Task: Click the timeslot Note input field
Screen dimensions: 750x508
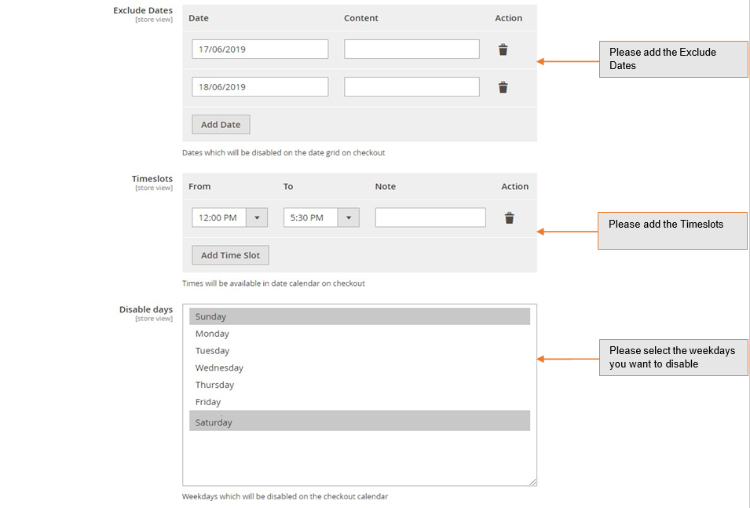Action: point(430,218)
